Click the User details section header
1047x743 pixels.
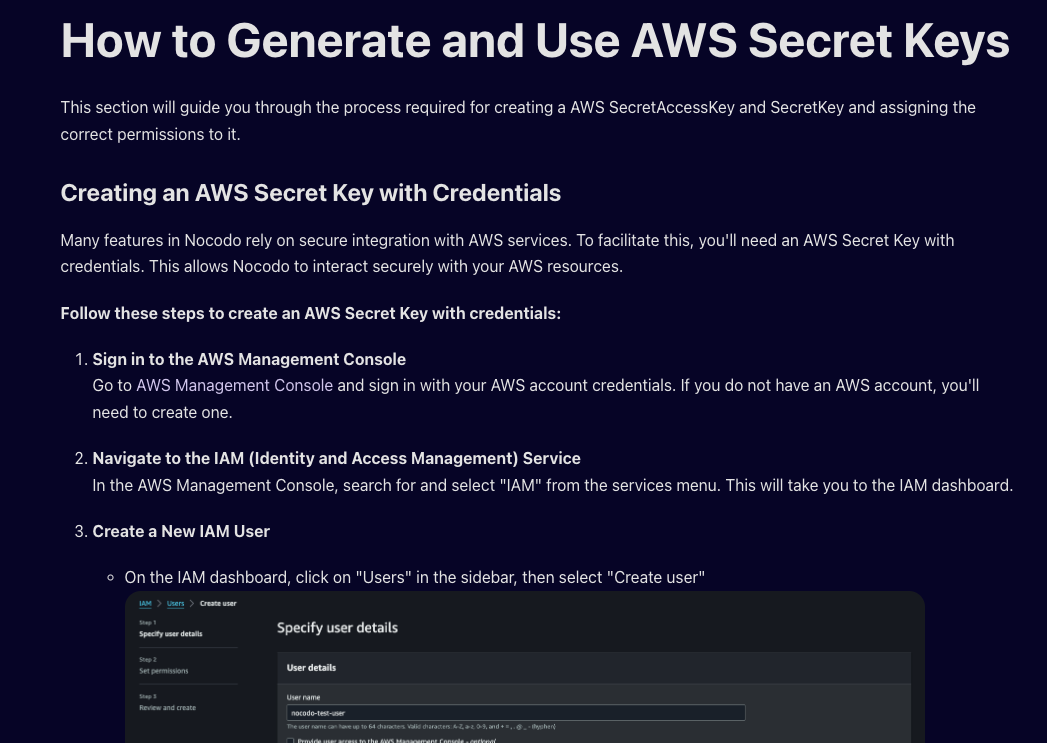(312, 667)
